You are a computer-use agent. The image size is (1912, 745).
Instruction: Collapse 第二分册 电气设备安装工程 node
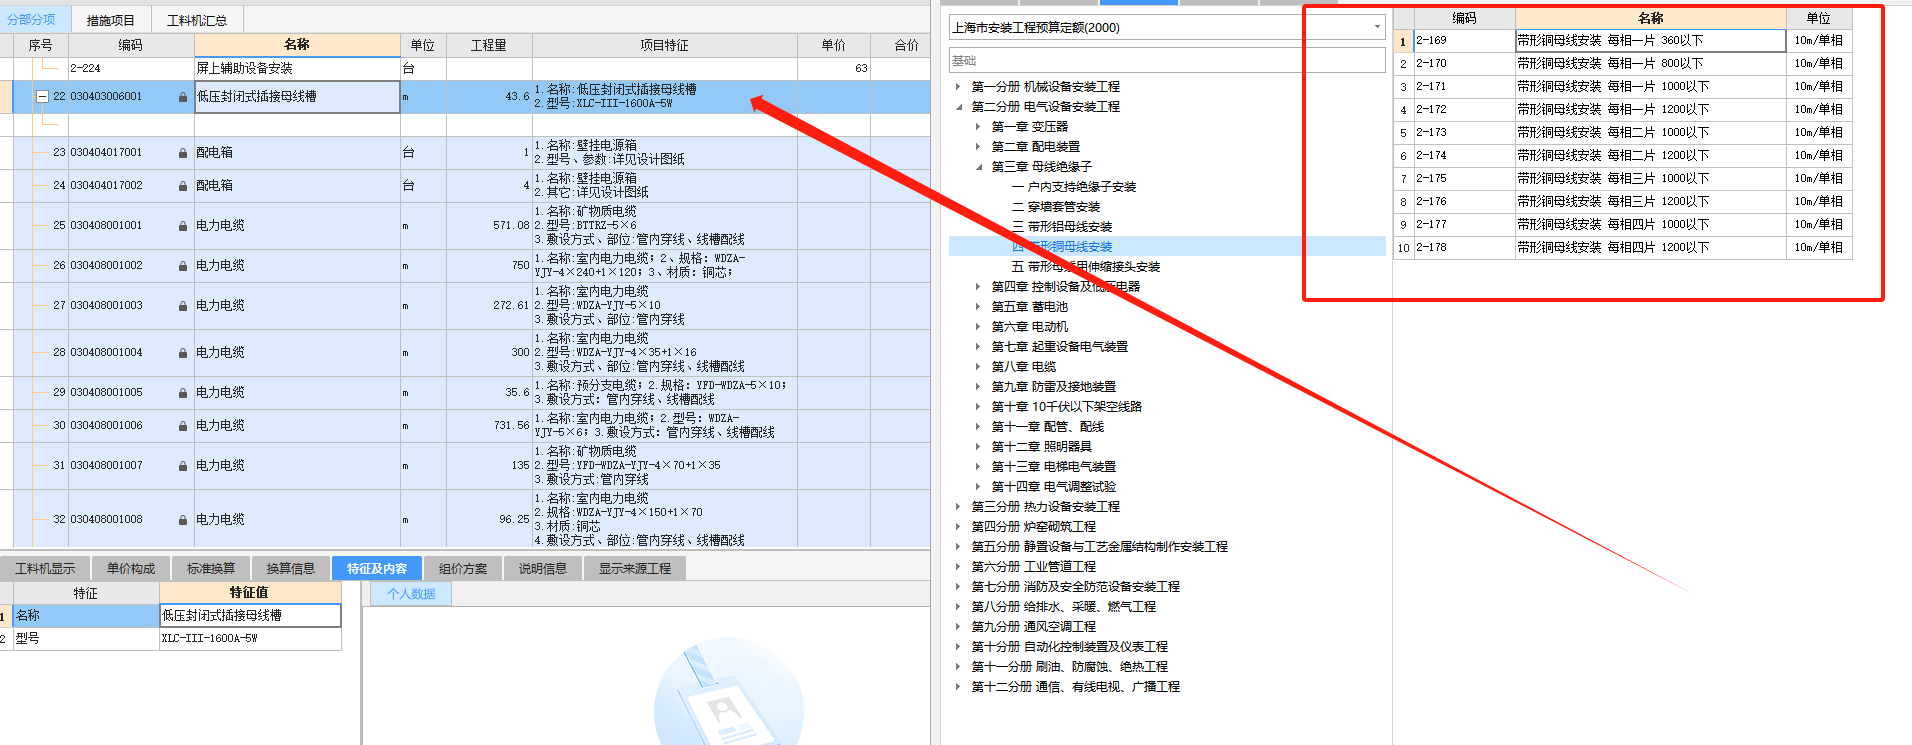tap(958, 107)
